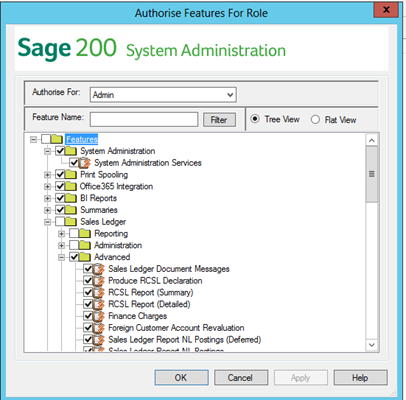Image resolution: width=406 pixels, height=400 pixels.
Task: Click in the Feature Name input field
Action: 144,119
